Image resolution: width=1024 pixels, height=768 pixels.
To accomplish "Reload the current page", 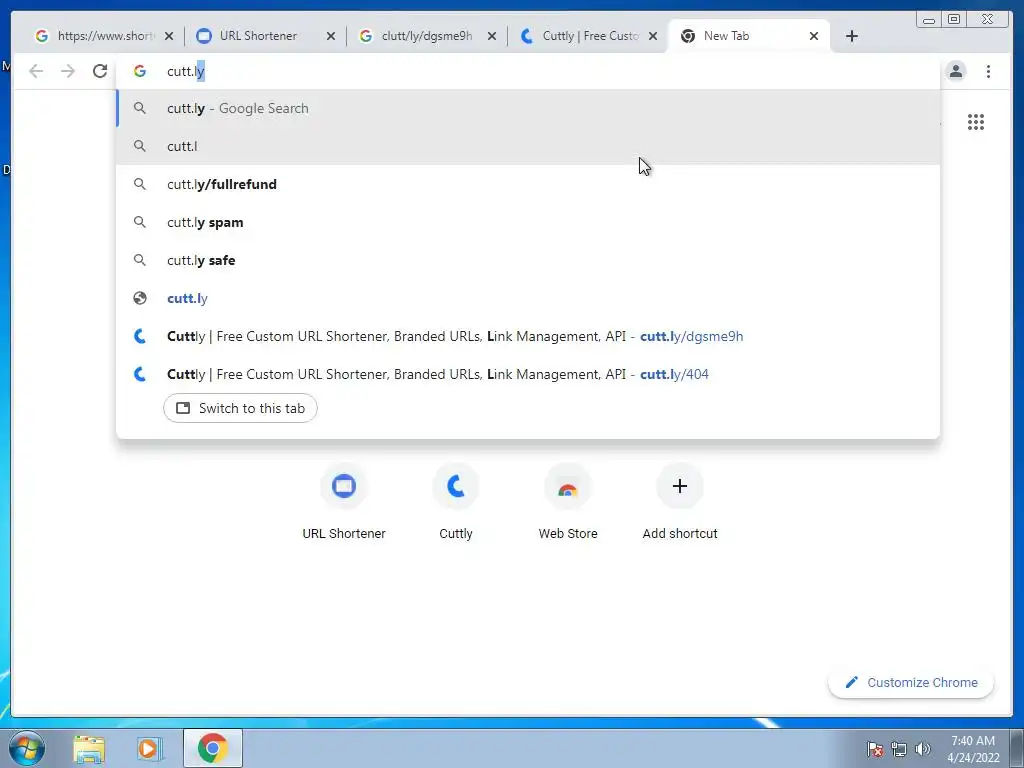I will coord(100,71).
